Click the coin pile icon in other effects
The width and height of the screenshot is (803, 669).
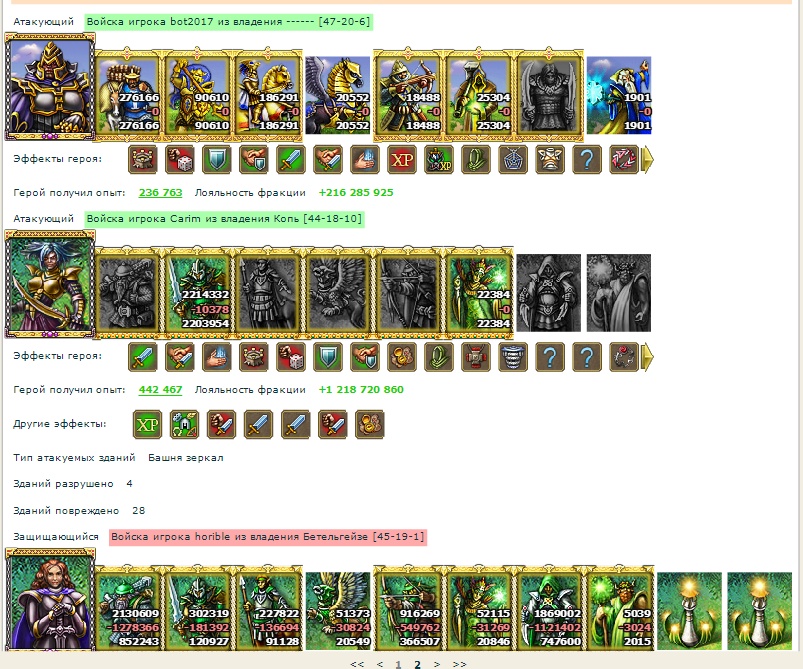point(369,425)
